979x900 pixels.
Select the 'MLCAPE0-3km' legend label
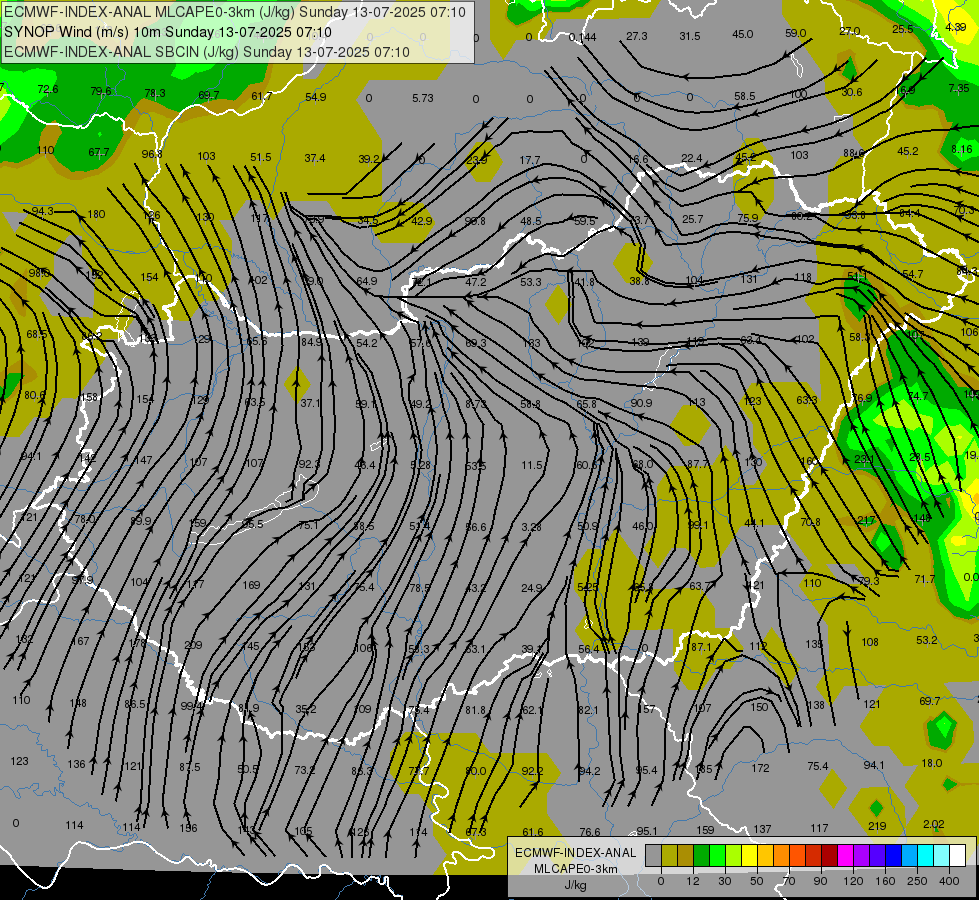tap(575, 869)
